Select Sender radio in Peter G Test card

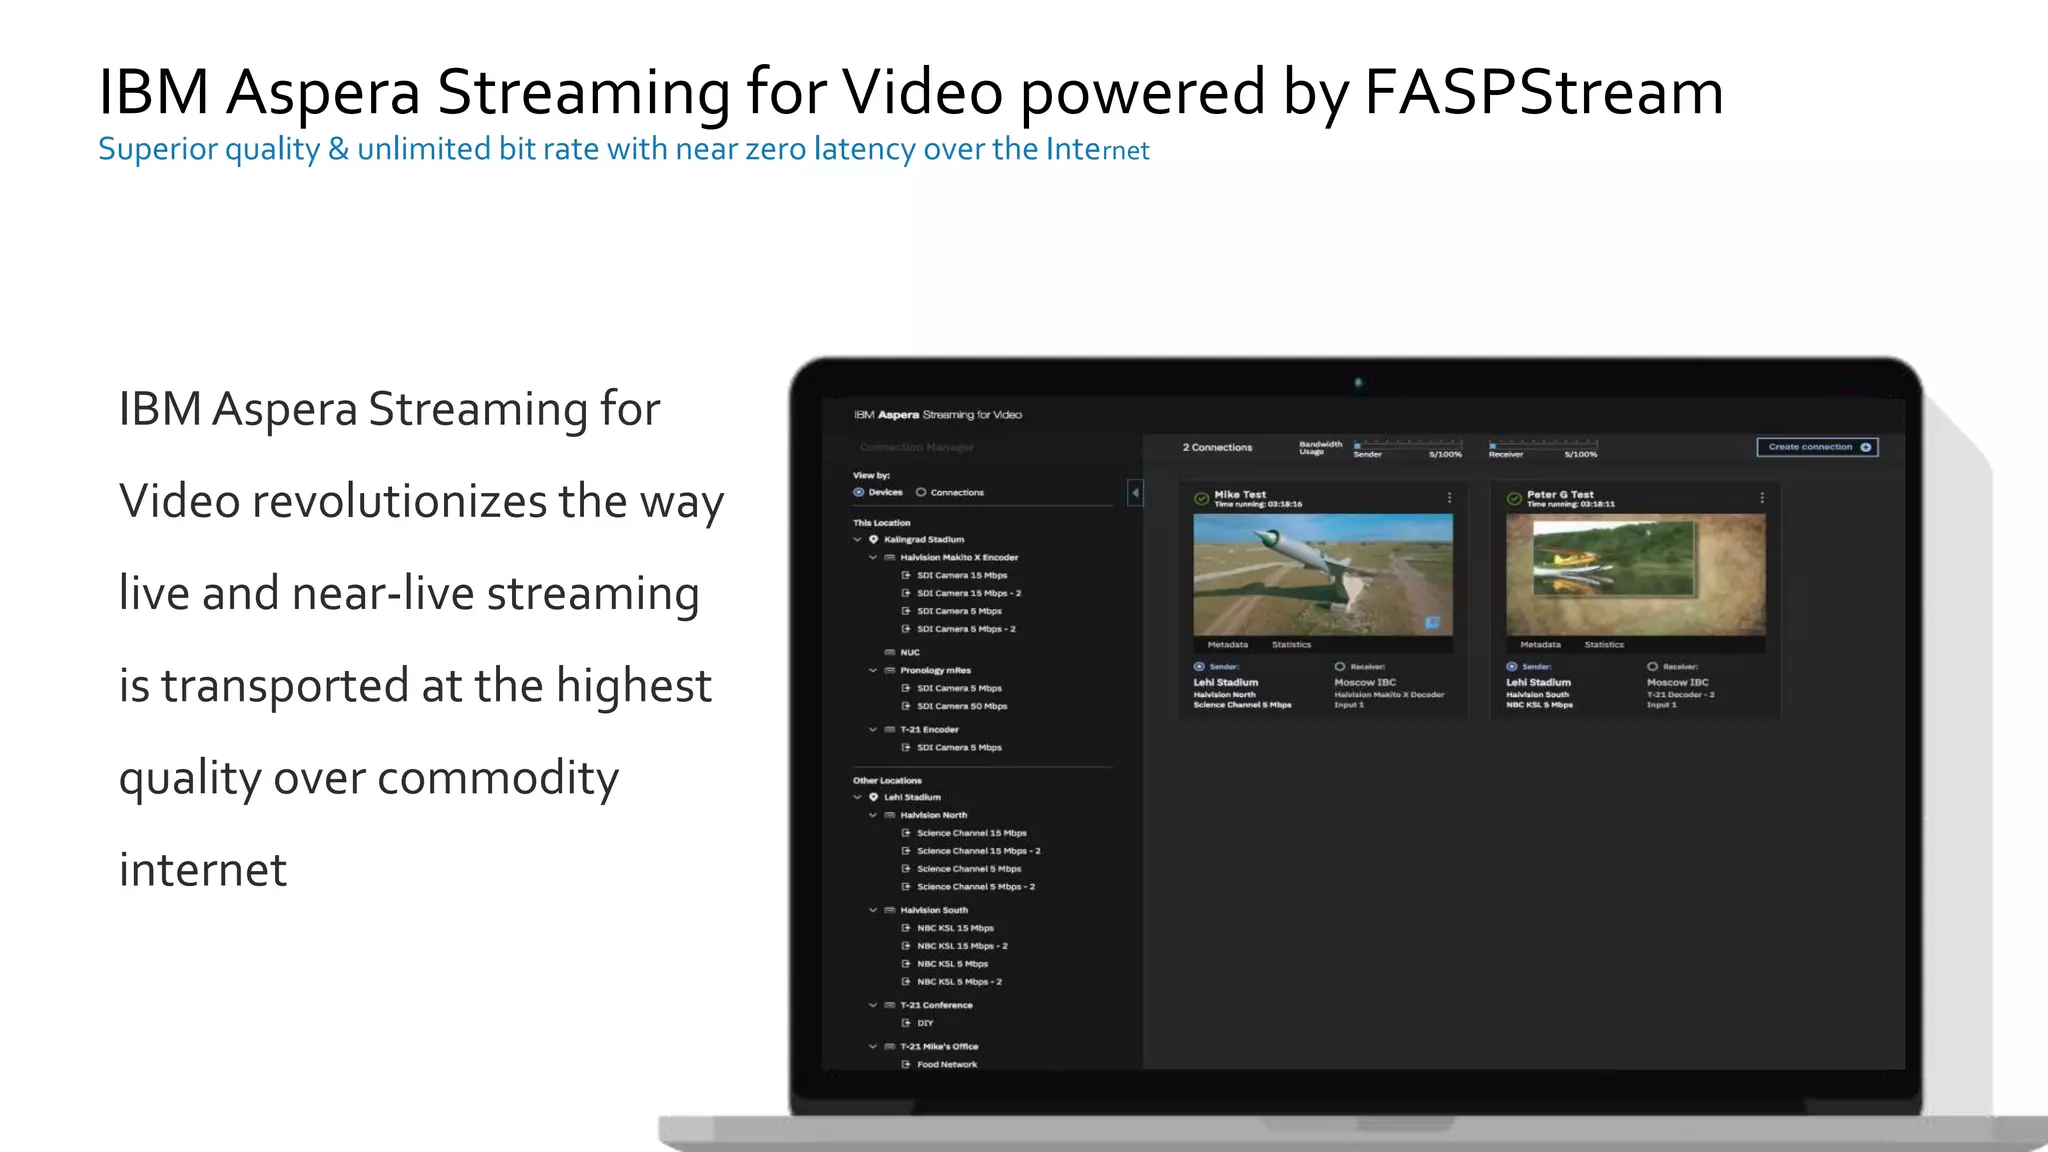(1512, 666)
